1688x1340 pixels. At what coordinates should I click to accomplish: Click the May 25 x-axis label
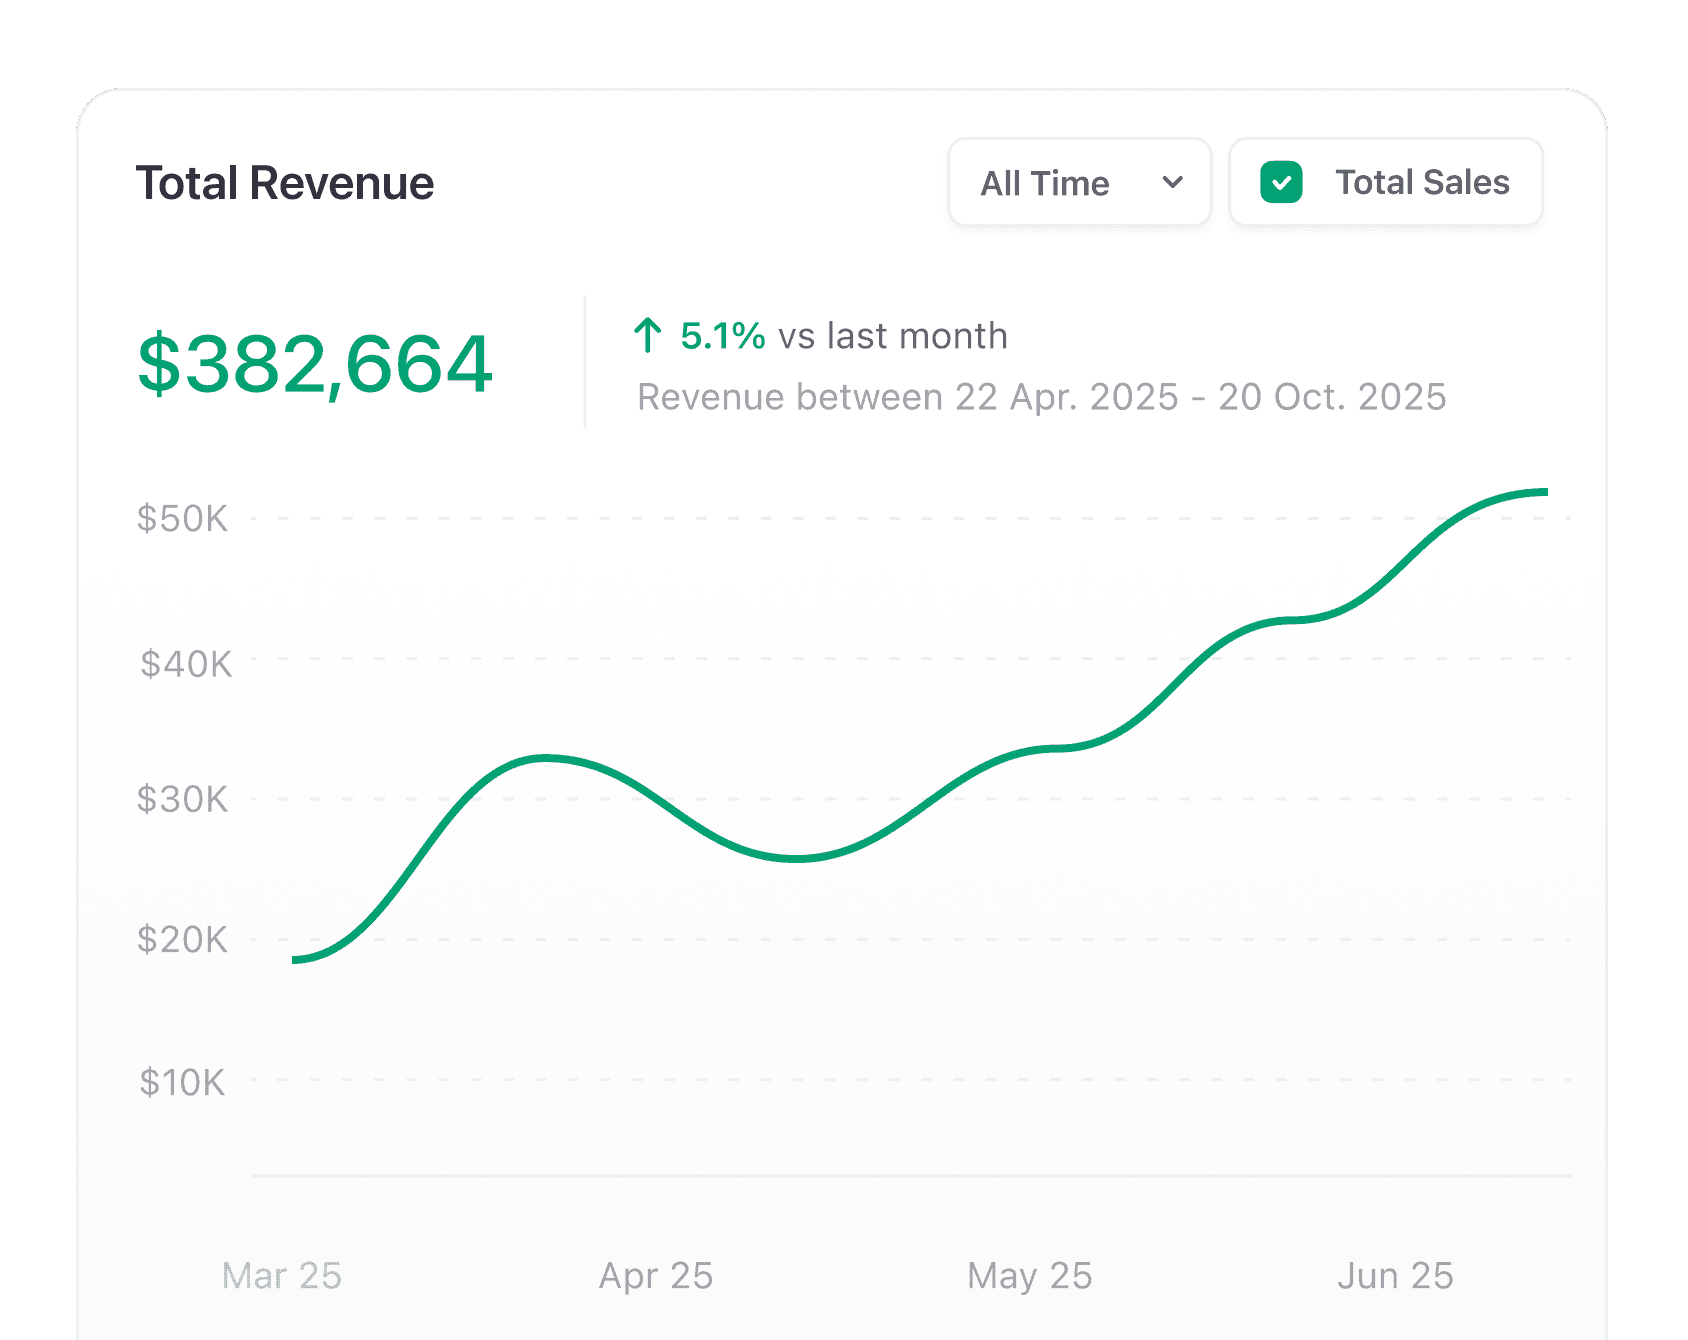[1030, 1276]
